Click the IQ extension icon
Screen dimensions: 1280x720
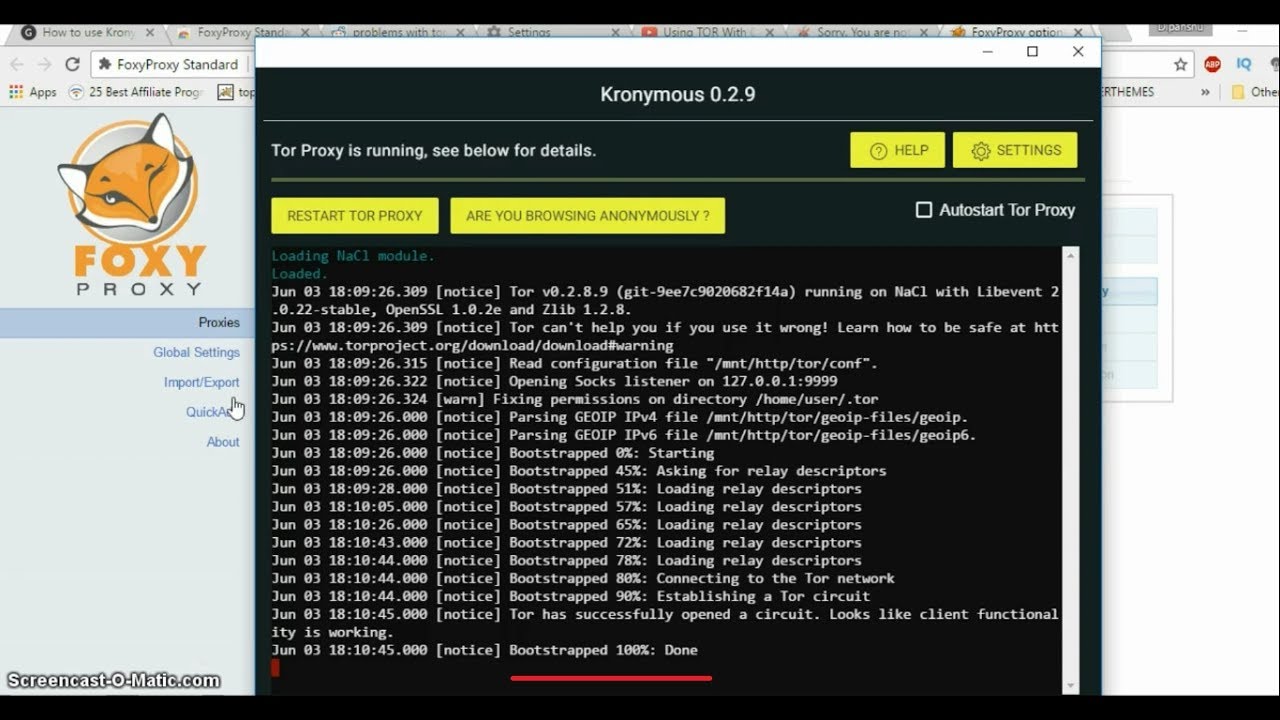pyautogui.click(x=1244, y=64)
